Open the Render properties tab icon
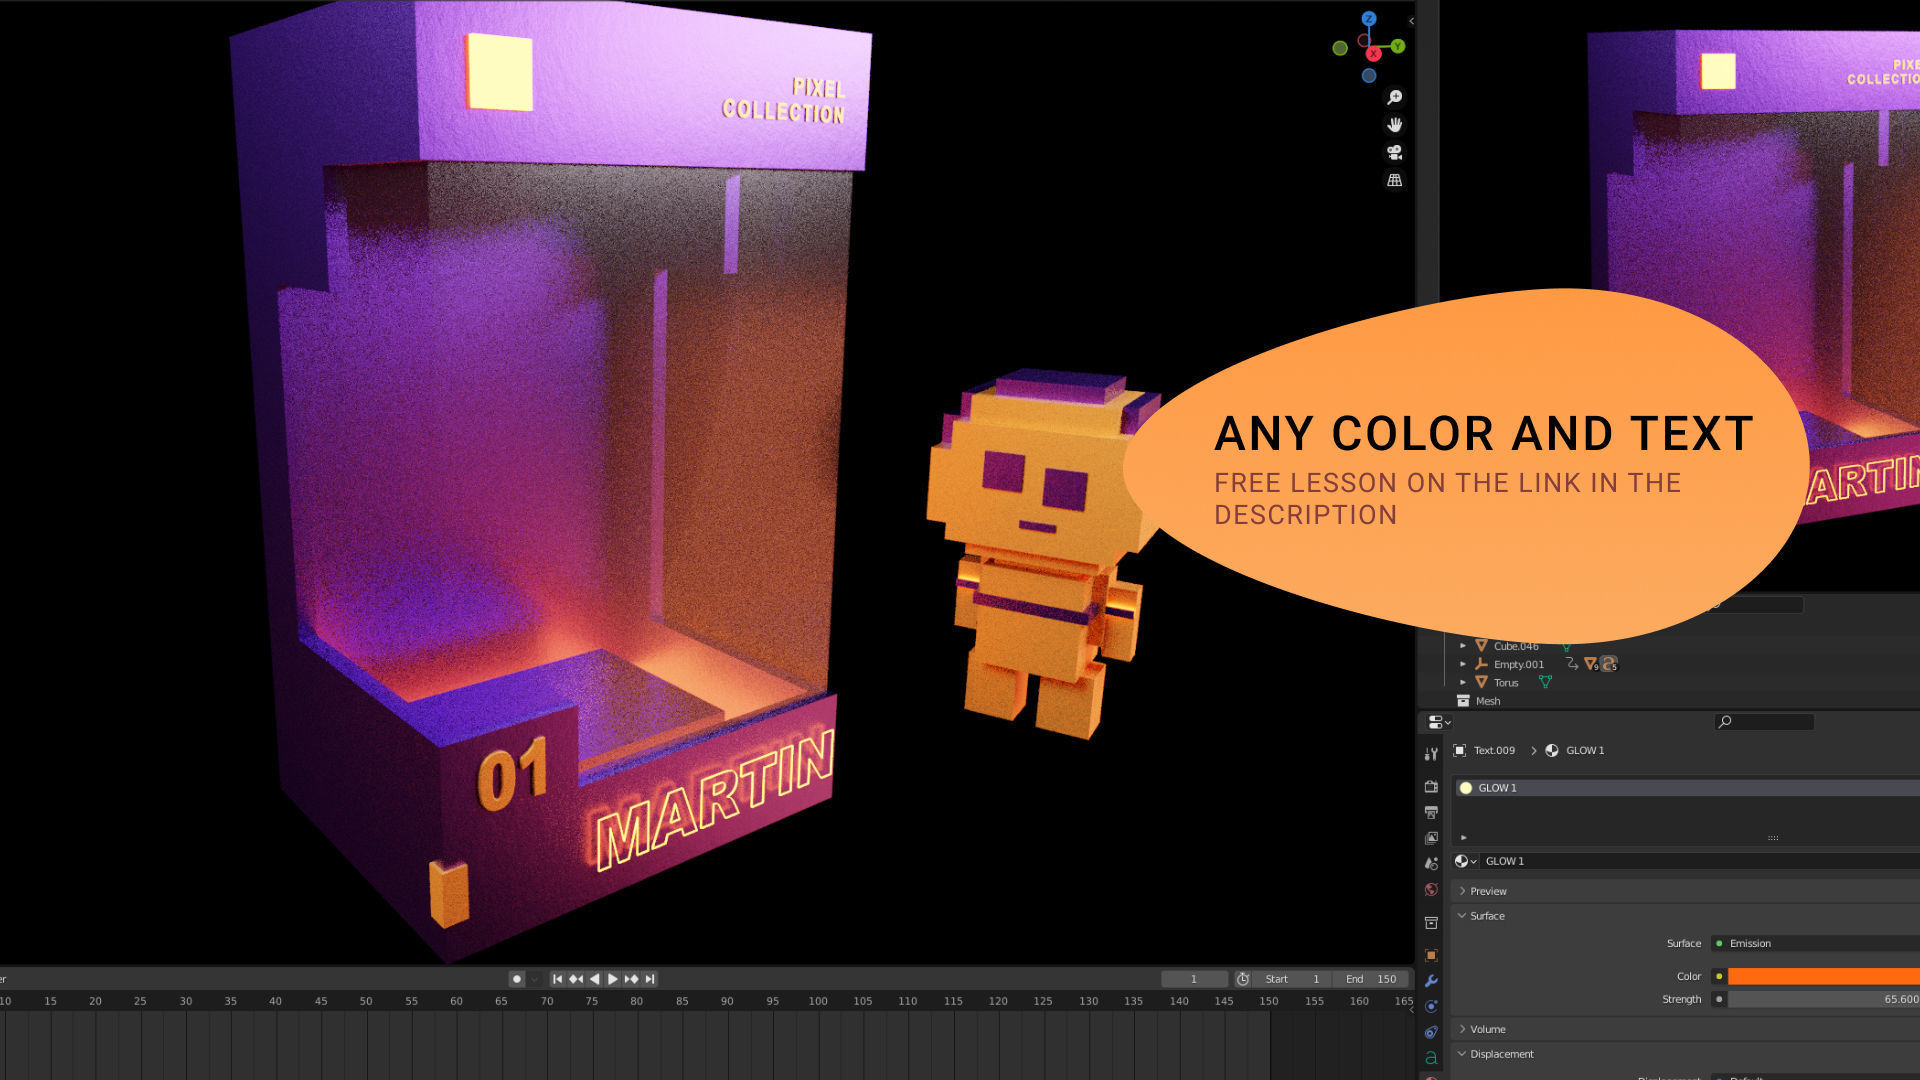Image resolution: width=1920 pixels, height=1080 pixels. tap(1431, 787)
